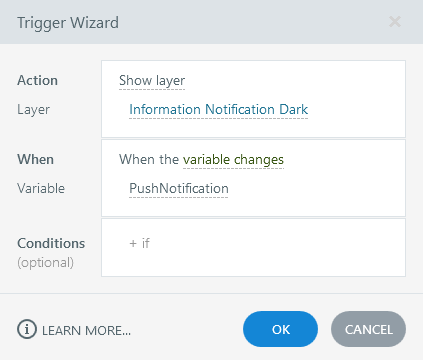Choose a different layer than Information Notification Dark

pyautogui.click(x=219, y=109)
